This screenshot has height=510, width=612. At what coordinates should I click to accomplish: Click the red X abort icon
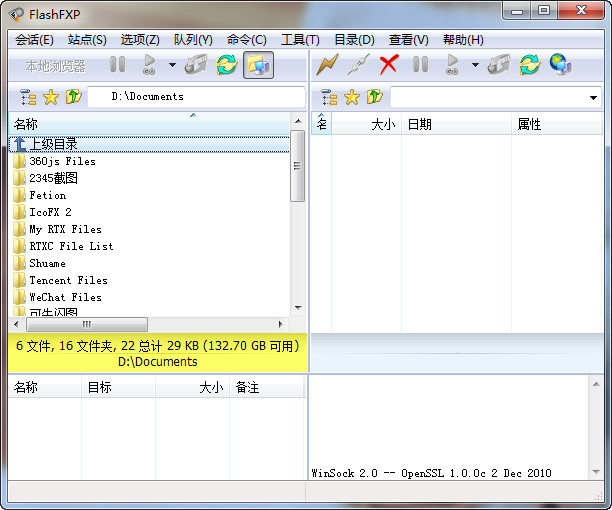[389, 65]
